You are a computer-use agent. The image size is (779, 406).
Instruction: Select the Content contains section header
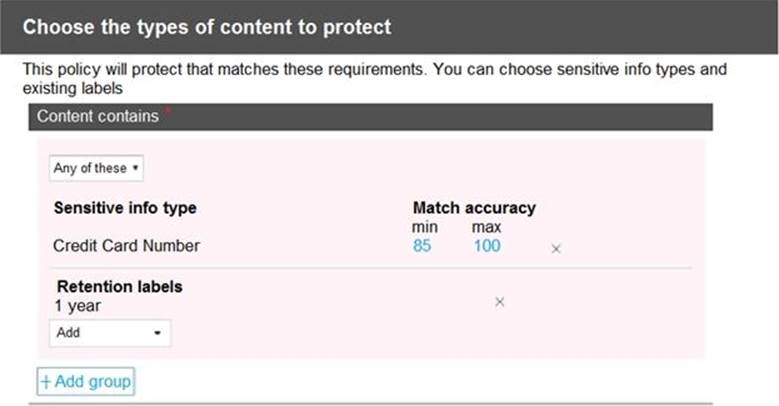98,116
